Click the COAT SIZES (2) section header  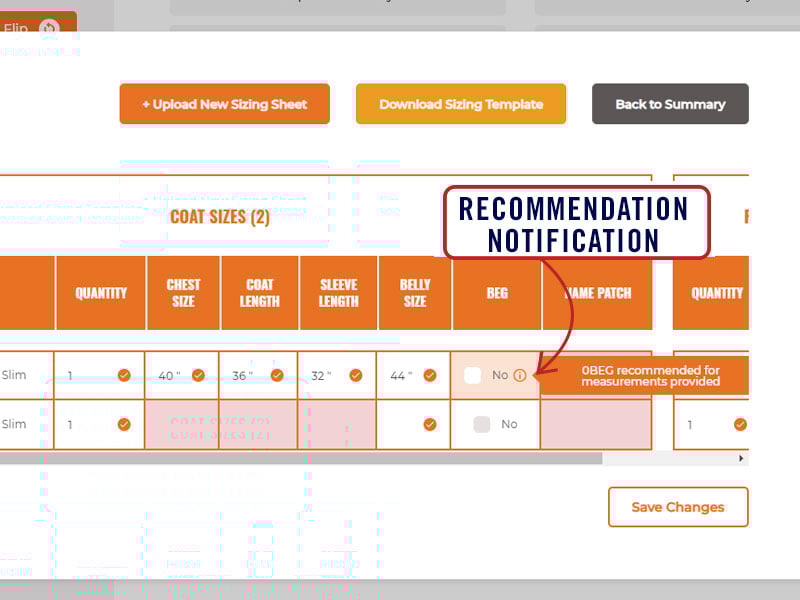tap(220, 217)
